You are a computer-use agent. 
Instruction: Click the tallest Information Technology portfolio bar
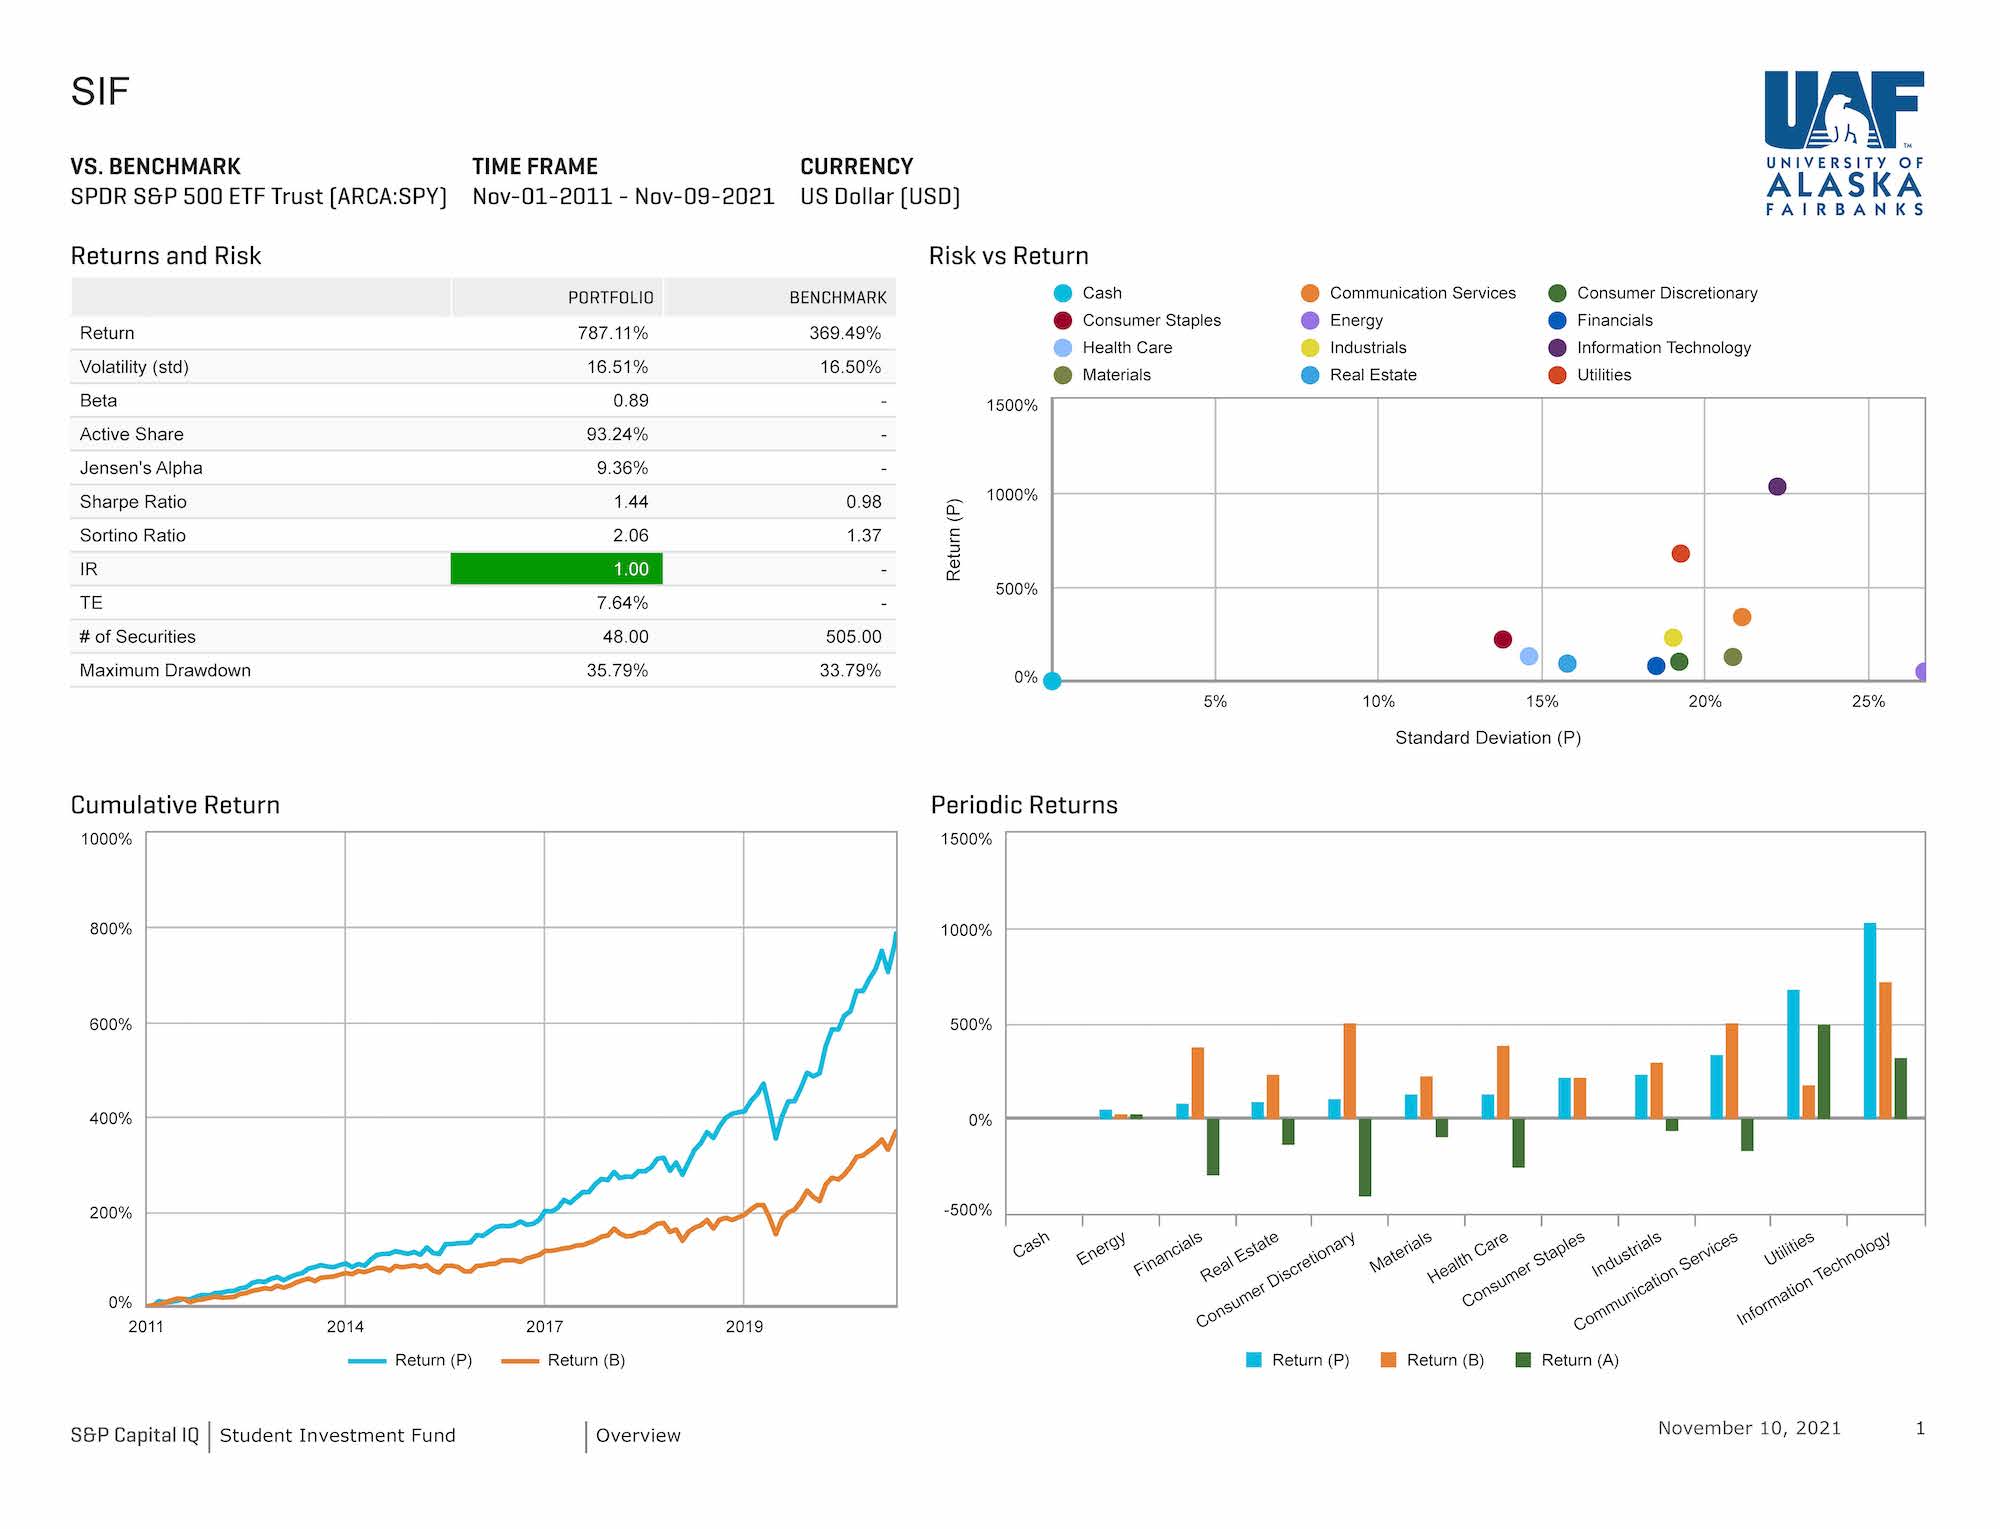click(1870, 1020)
